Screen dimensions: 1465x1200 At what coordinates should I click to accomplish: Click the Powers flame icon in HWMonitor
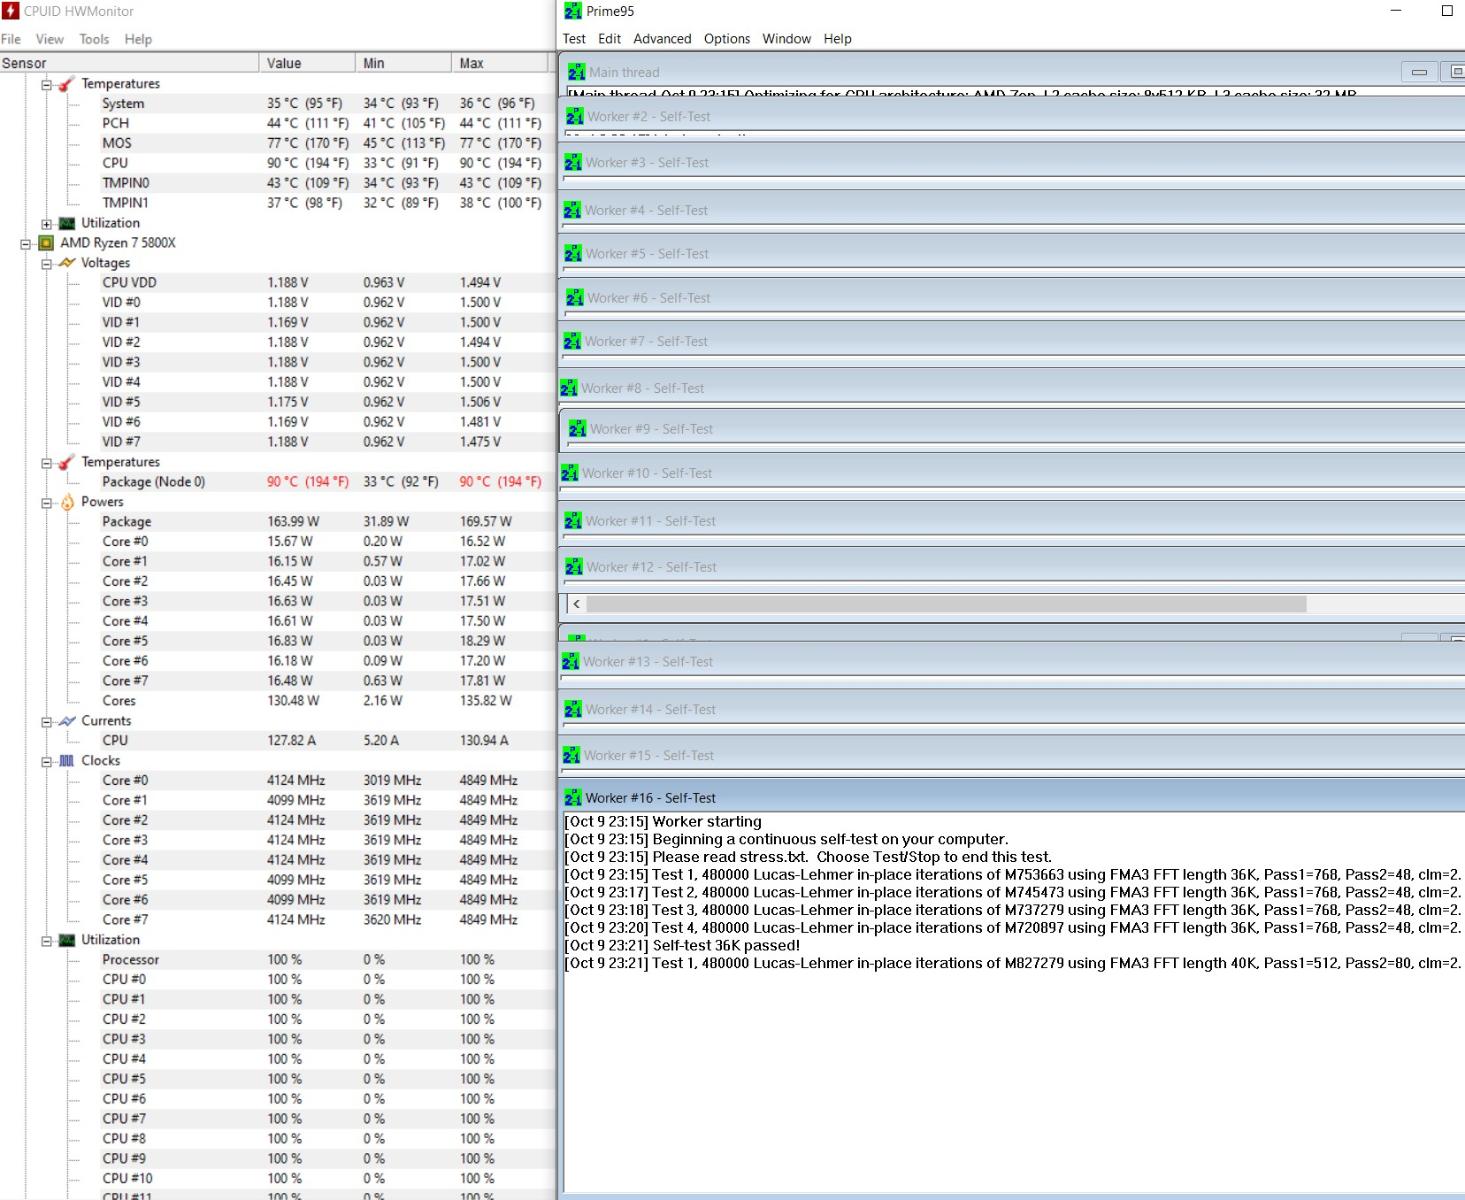pyautogui.click(x=67, y=502)
